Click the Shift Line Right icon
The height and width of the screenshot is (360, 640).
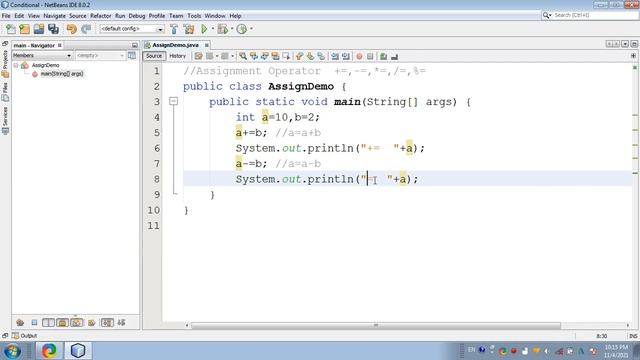[x=346, y=56]
